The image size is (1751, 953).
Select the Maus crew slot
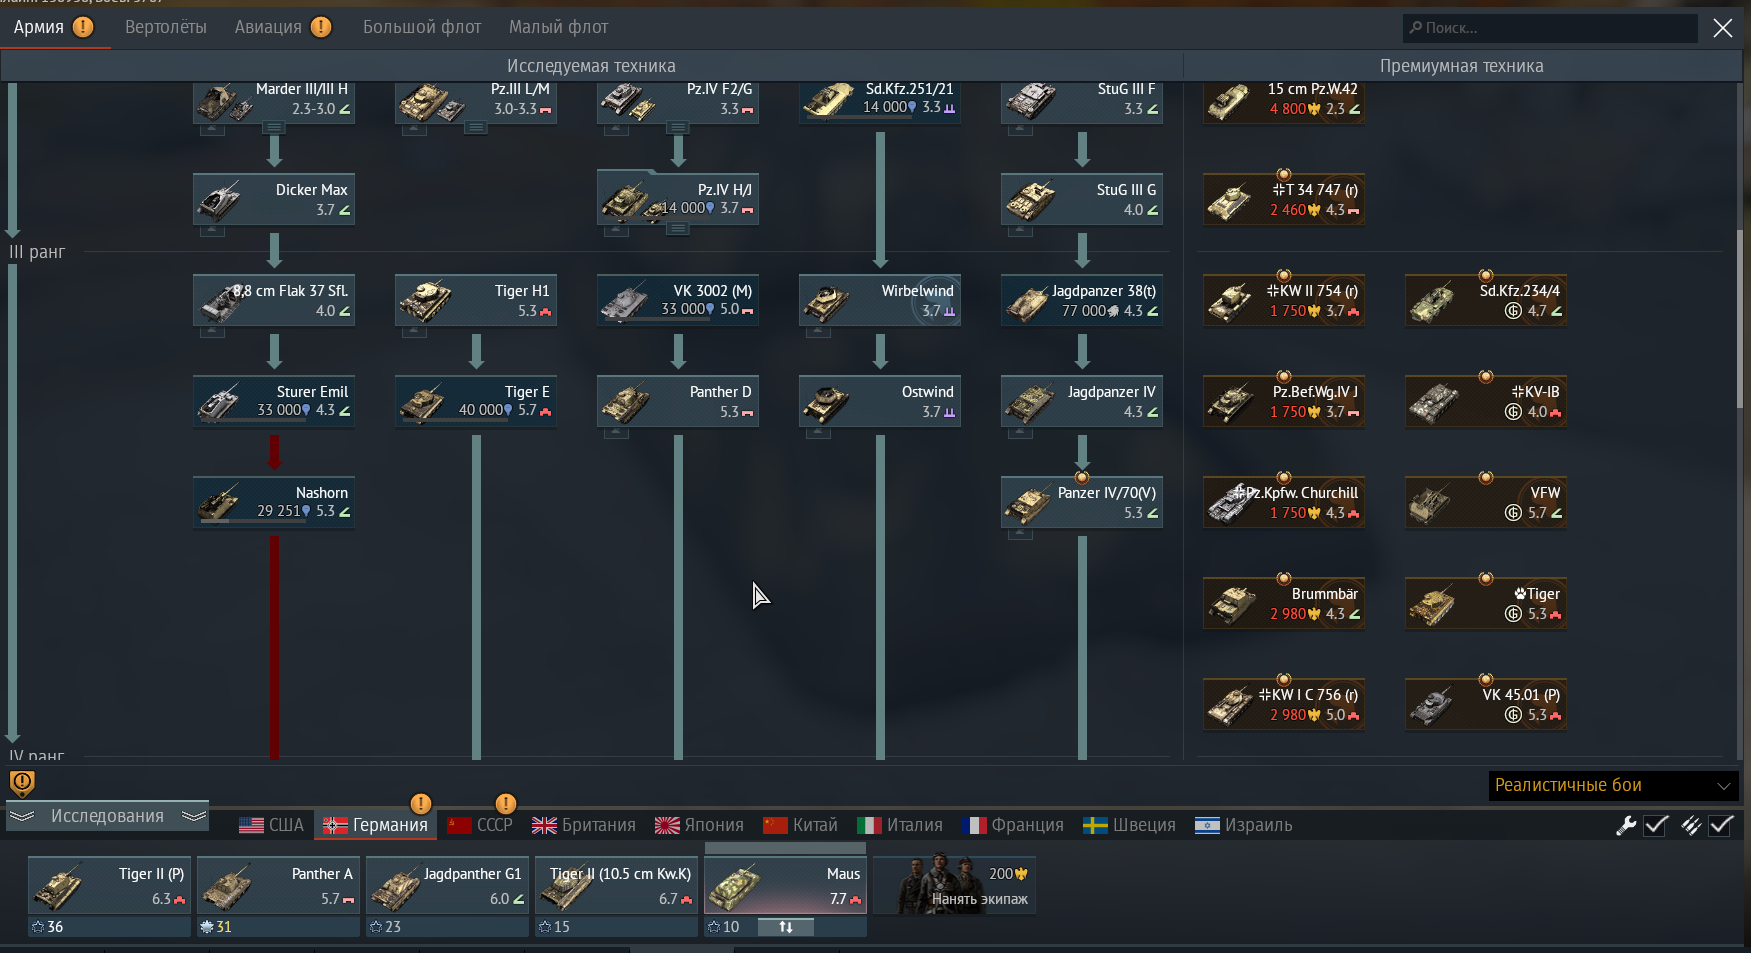785,885
